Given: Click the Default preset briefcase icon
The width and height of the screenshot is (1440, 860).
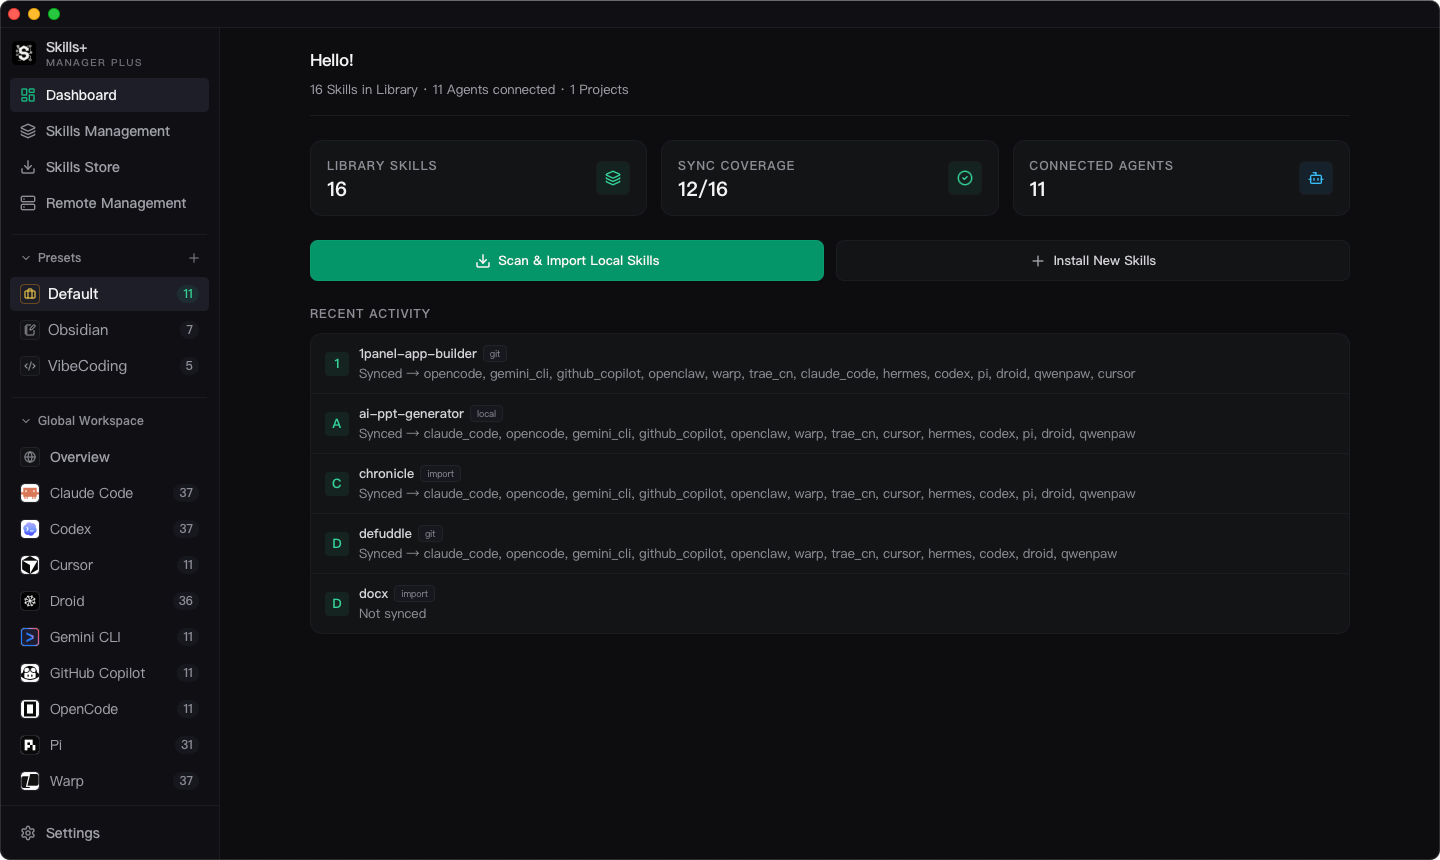Looking at the screenshot, I should 30,294.
